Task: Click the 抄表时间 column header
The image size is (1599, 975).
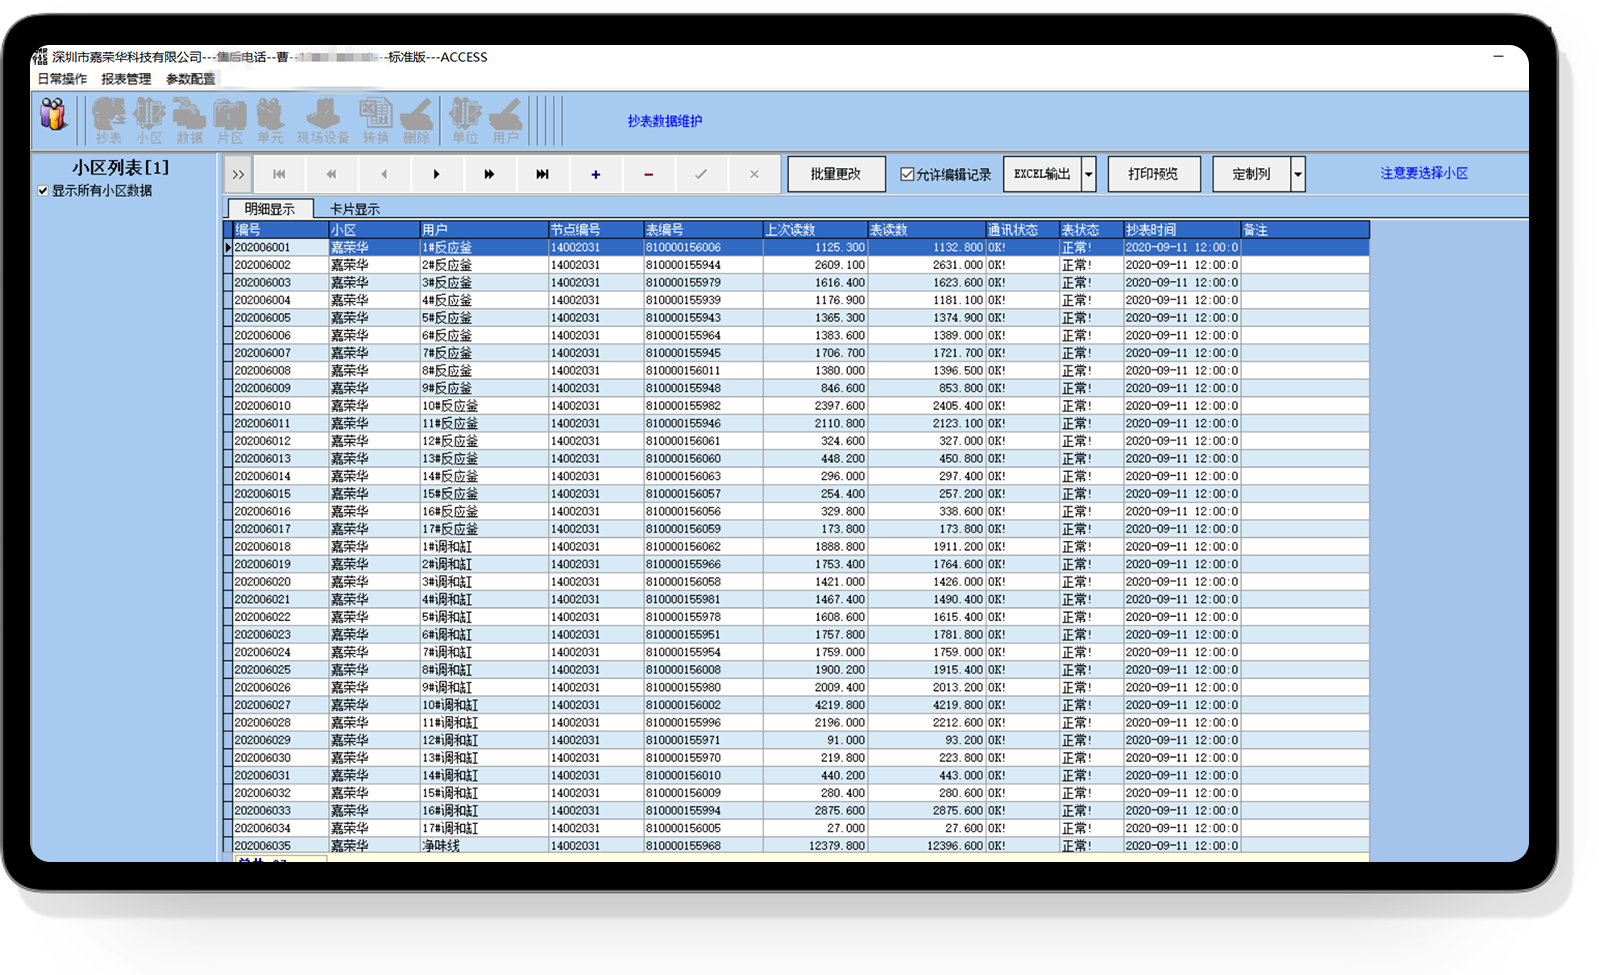Action: coord(1182,230)
